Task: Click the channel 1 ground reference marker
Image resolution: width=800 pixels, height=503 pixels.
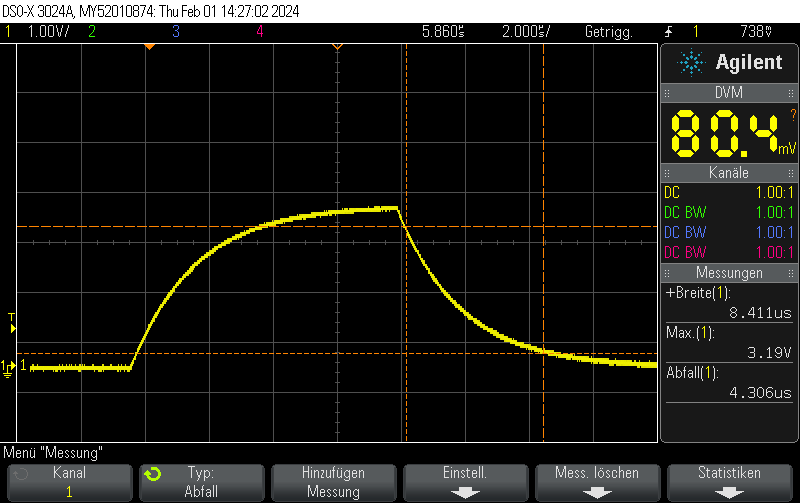Action: 8,368
